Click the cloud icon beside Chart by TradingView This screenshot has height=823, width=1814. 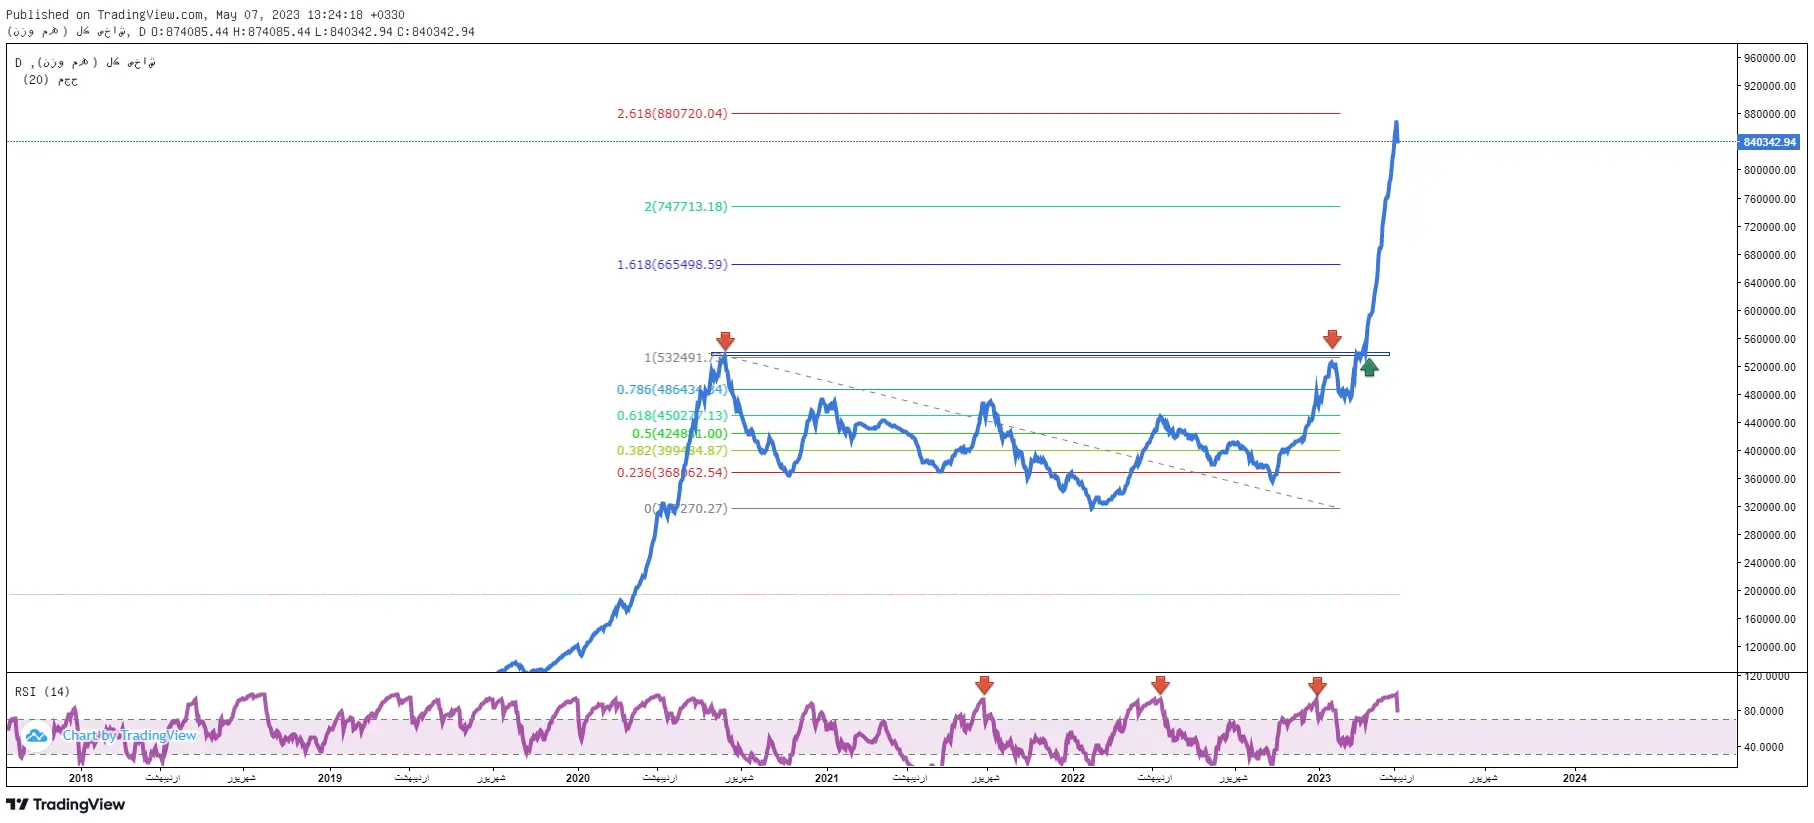(37, 736)
